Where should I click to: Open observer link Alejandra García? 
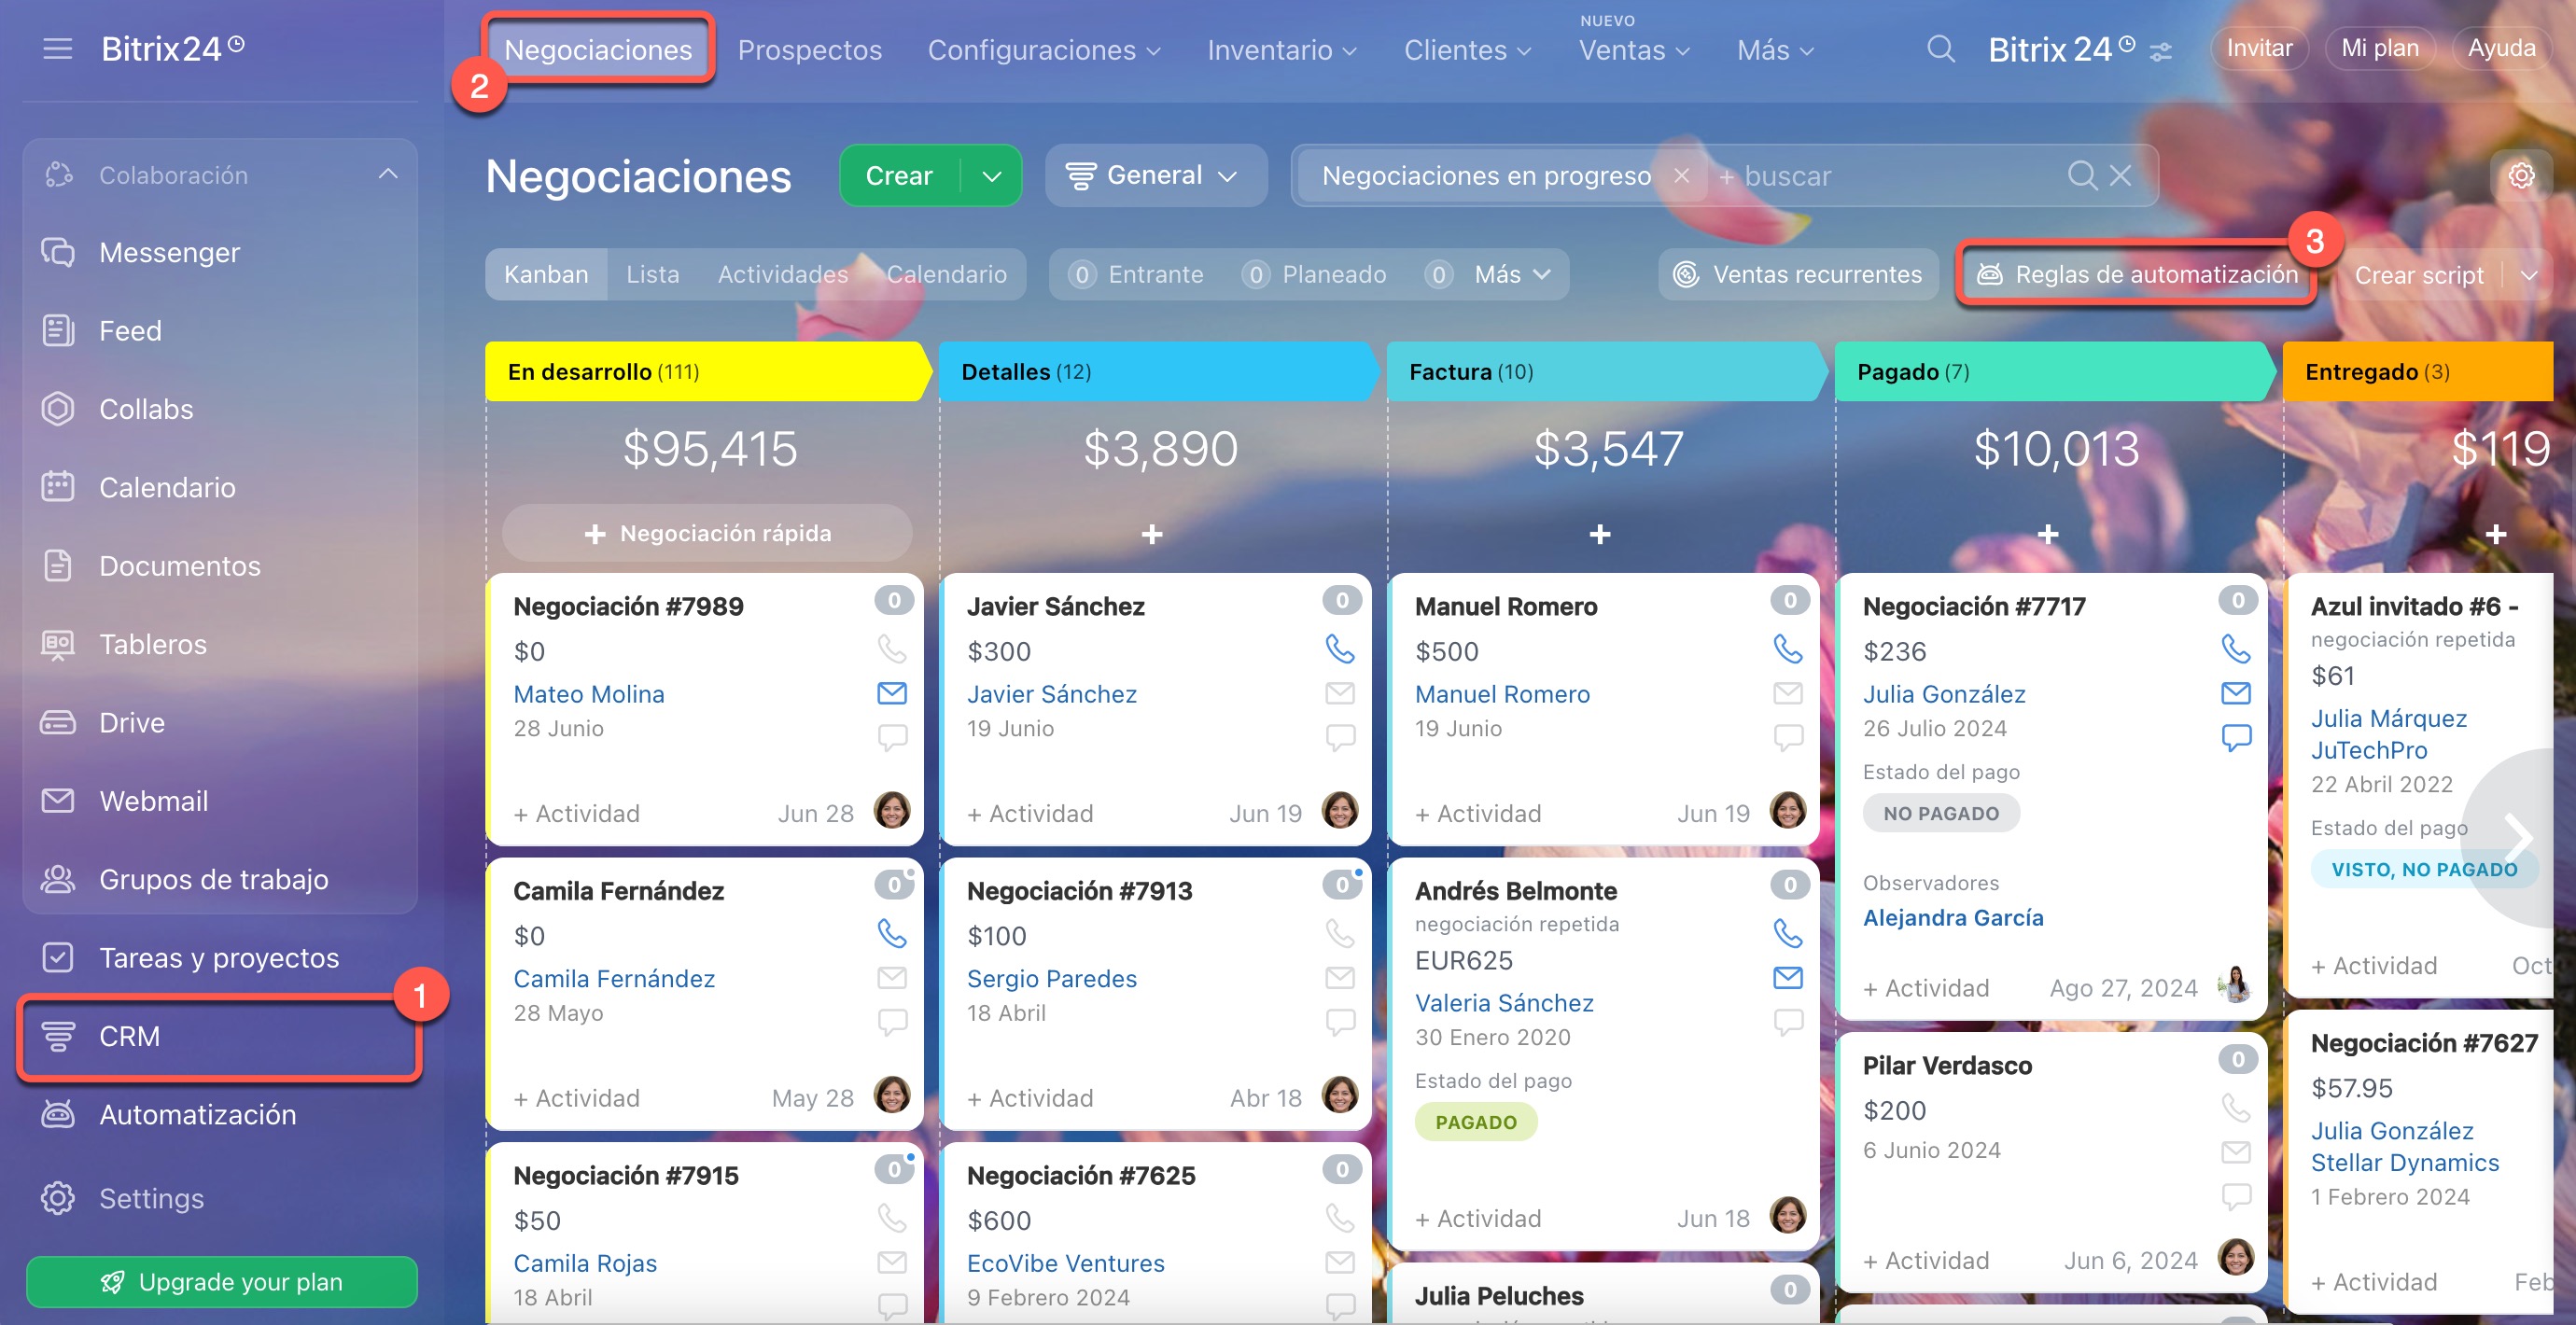coord(1952,917)
